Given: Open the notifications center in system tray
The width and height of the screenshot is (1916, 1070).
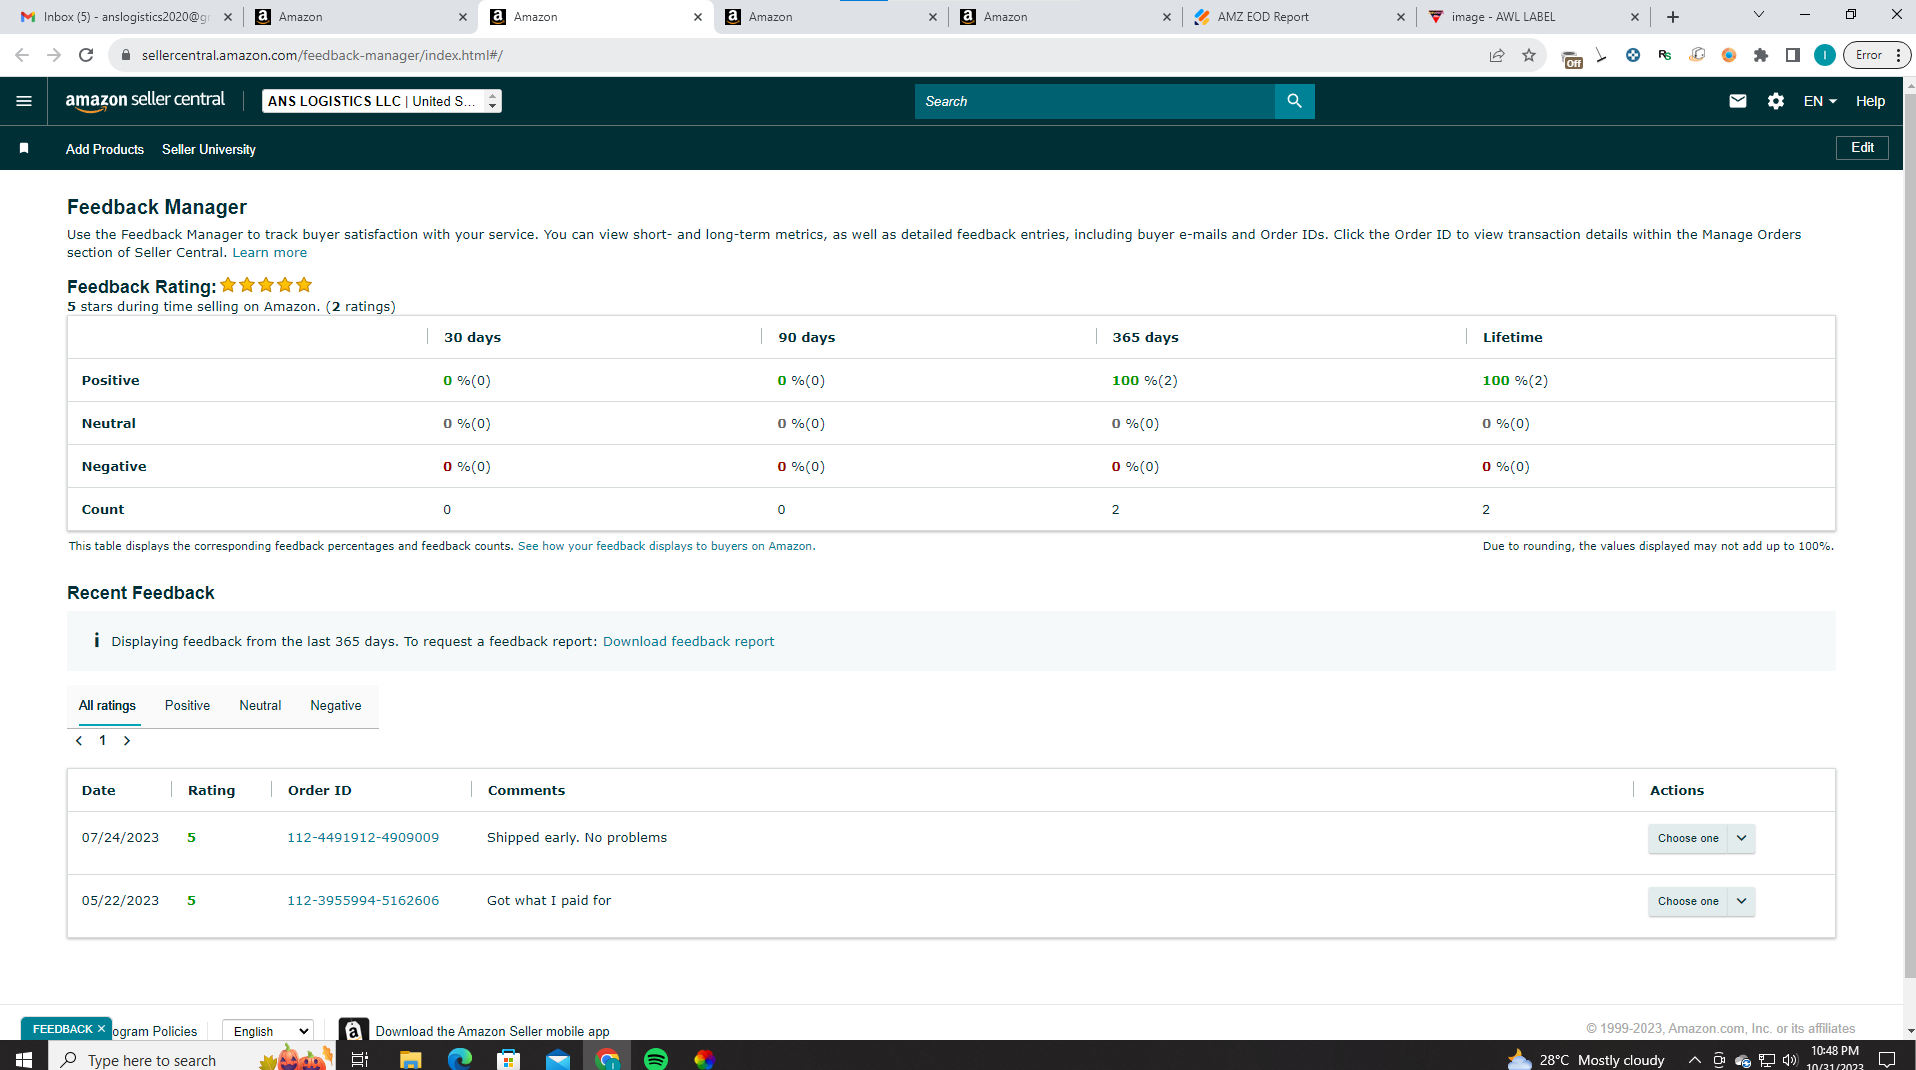Looking at the screenshot, I should pyautogui.click(x=1887, y=1059).
